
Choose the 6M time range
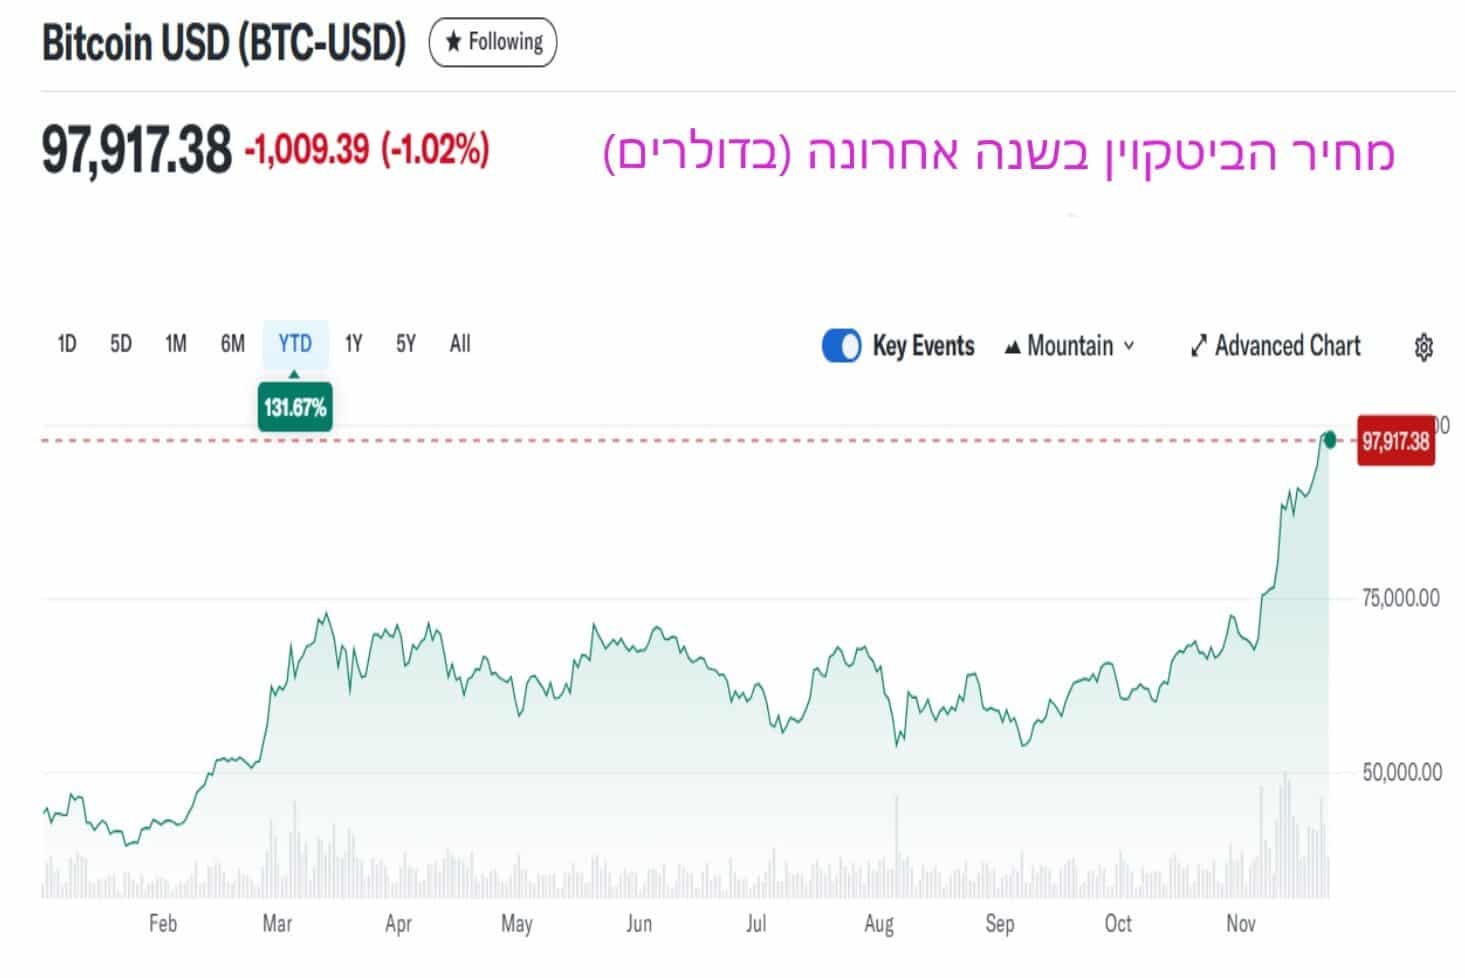pyautogui.click(x=232, y=344)
